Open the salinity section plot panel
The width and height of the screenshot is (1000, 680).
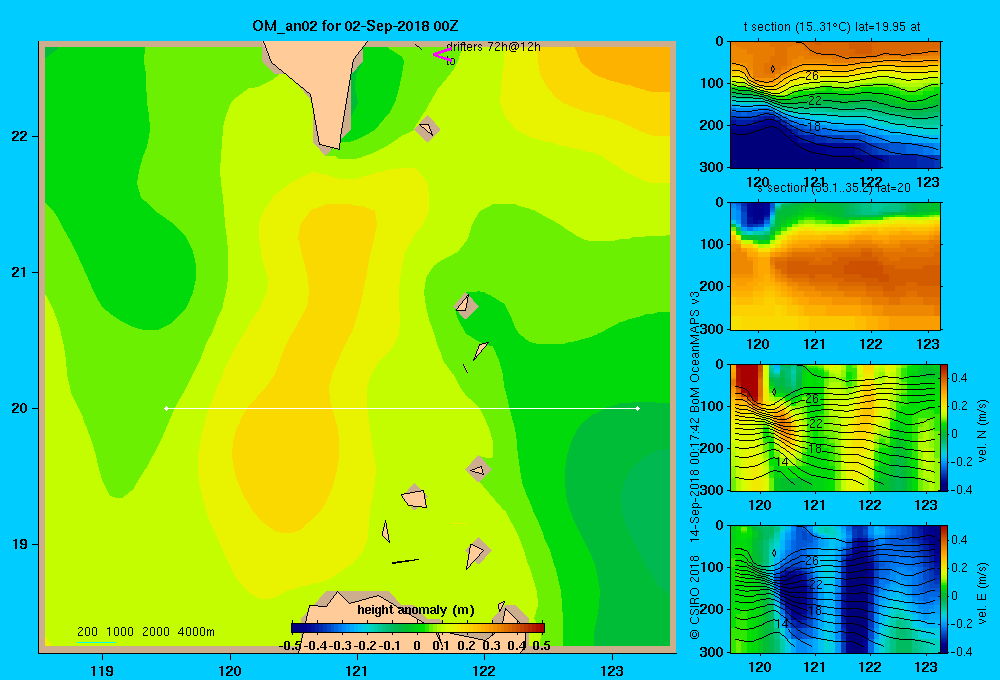tap(835, 266)
